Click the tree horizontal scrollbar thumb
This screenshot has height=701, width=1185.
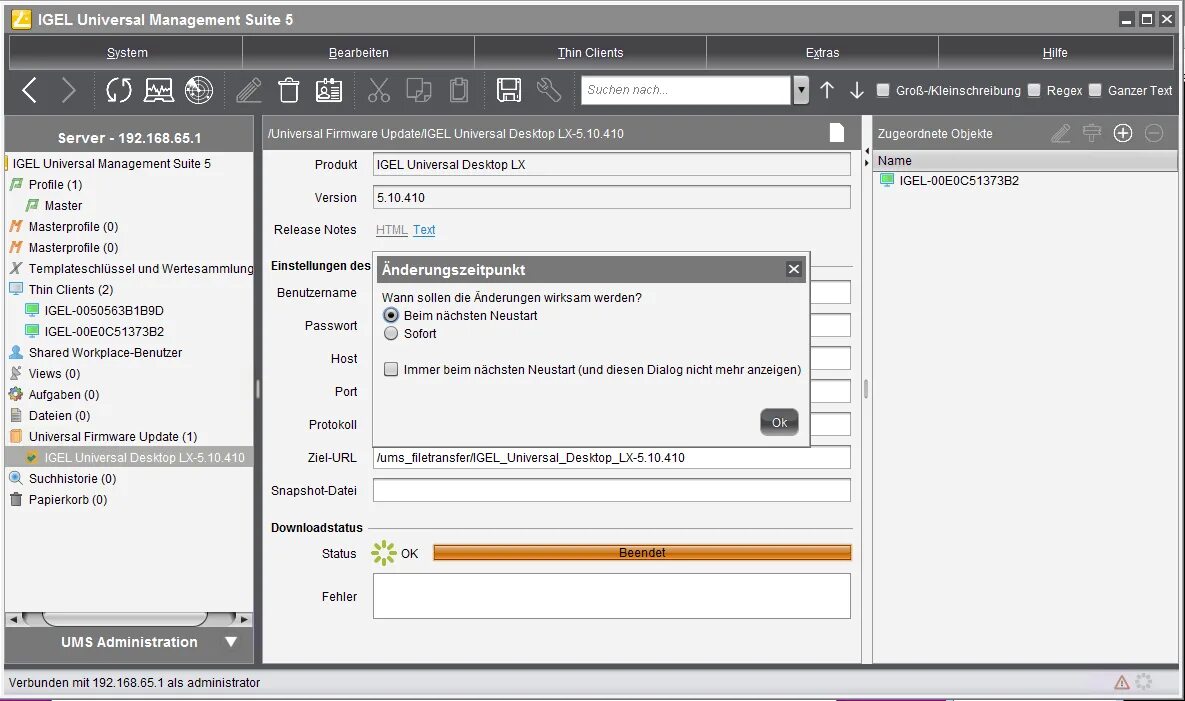[125, 619]
